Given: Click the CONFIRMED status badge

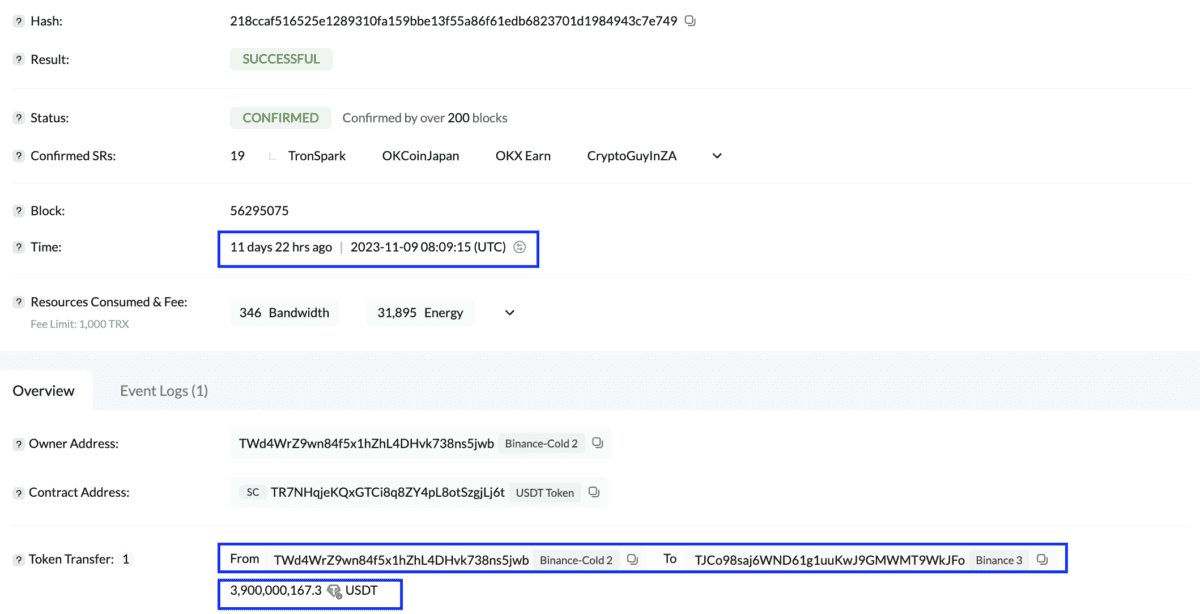Looking at the screenshot, I should 280,118.
